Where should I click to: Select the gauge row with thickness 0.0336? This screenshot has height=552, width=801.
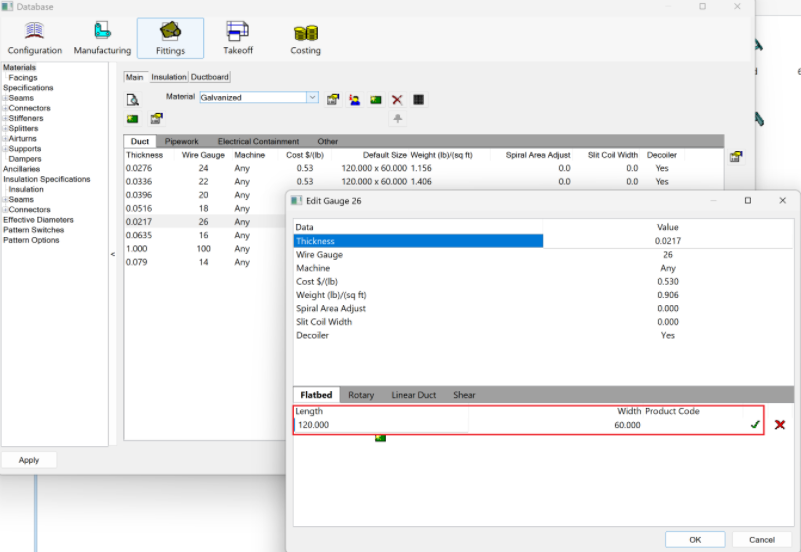click(423, 181)
